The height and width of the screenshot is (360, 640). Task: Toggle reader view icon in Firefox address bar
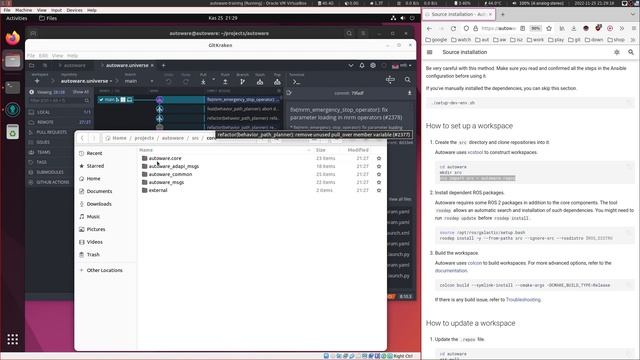522,29
